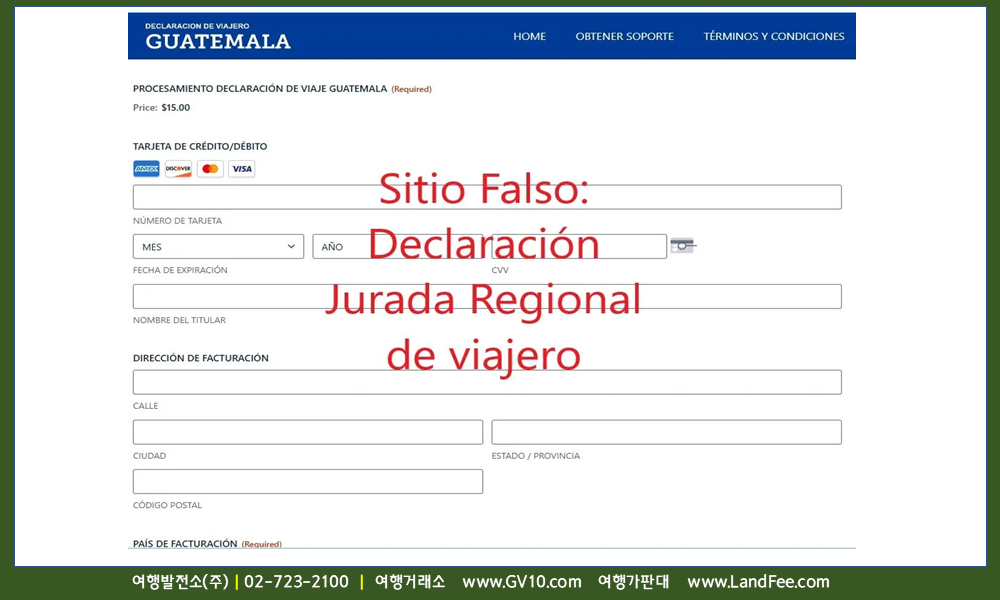Viewport: 1000px width, 600px height.
Task: Click the Visa card icon
Action: coord(241,169)
